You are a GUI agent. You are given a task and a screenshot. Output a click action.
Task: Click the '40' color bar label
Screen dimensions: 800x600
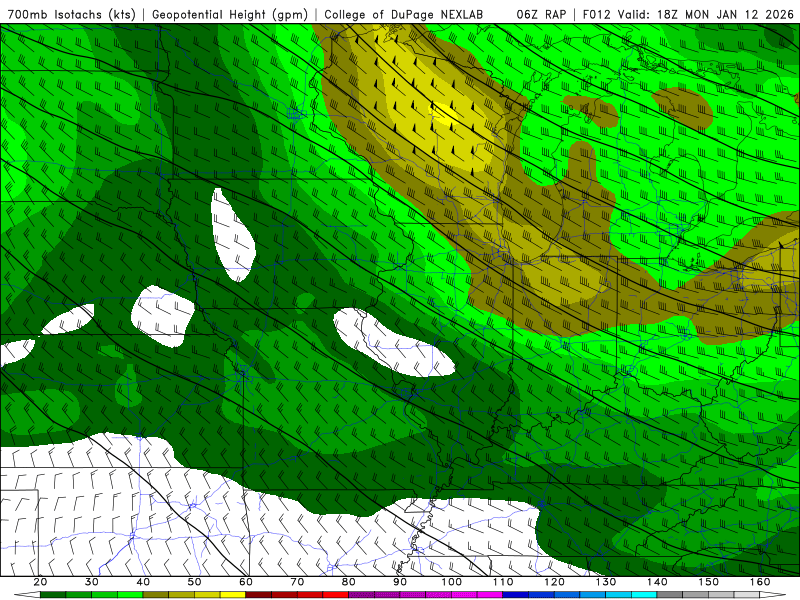click(143, 582)
